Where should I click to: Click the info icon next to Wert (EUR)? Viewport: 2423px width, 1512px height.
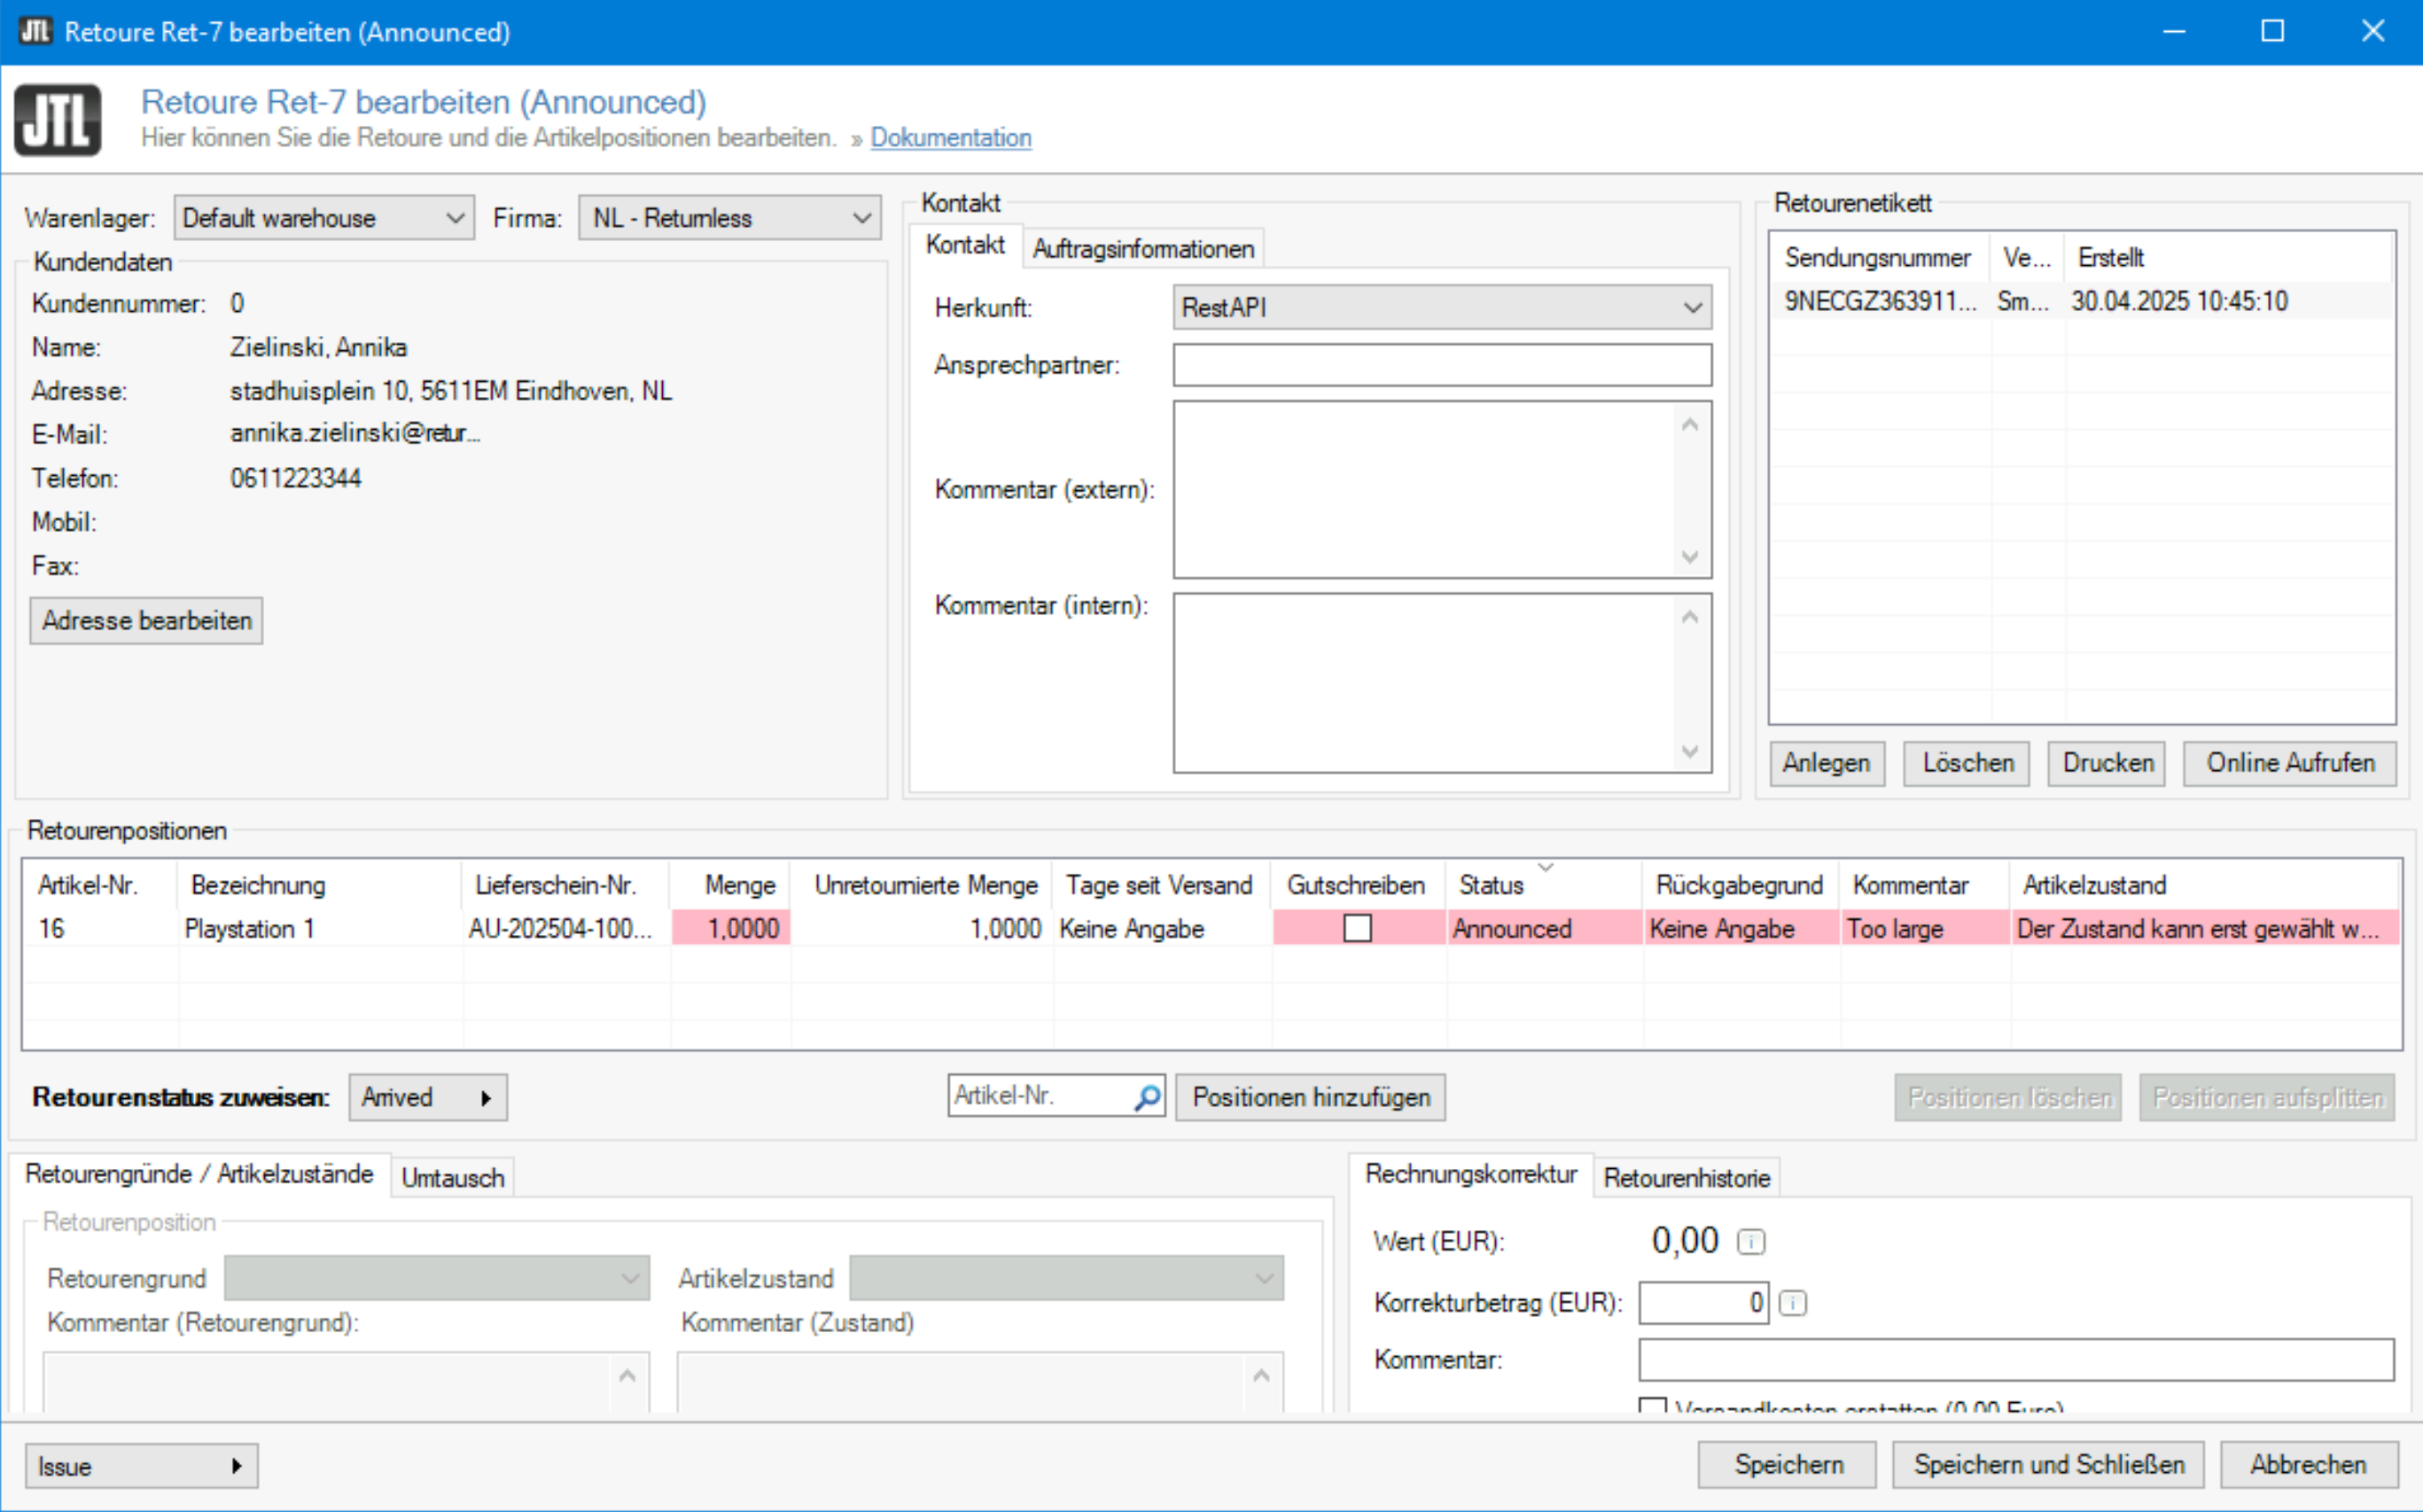click(1750, 1241)
